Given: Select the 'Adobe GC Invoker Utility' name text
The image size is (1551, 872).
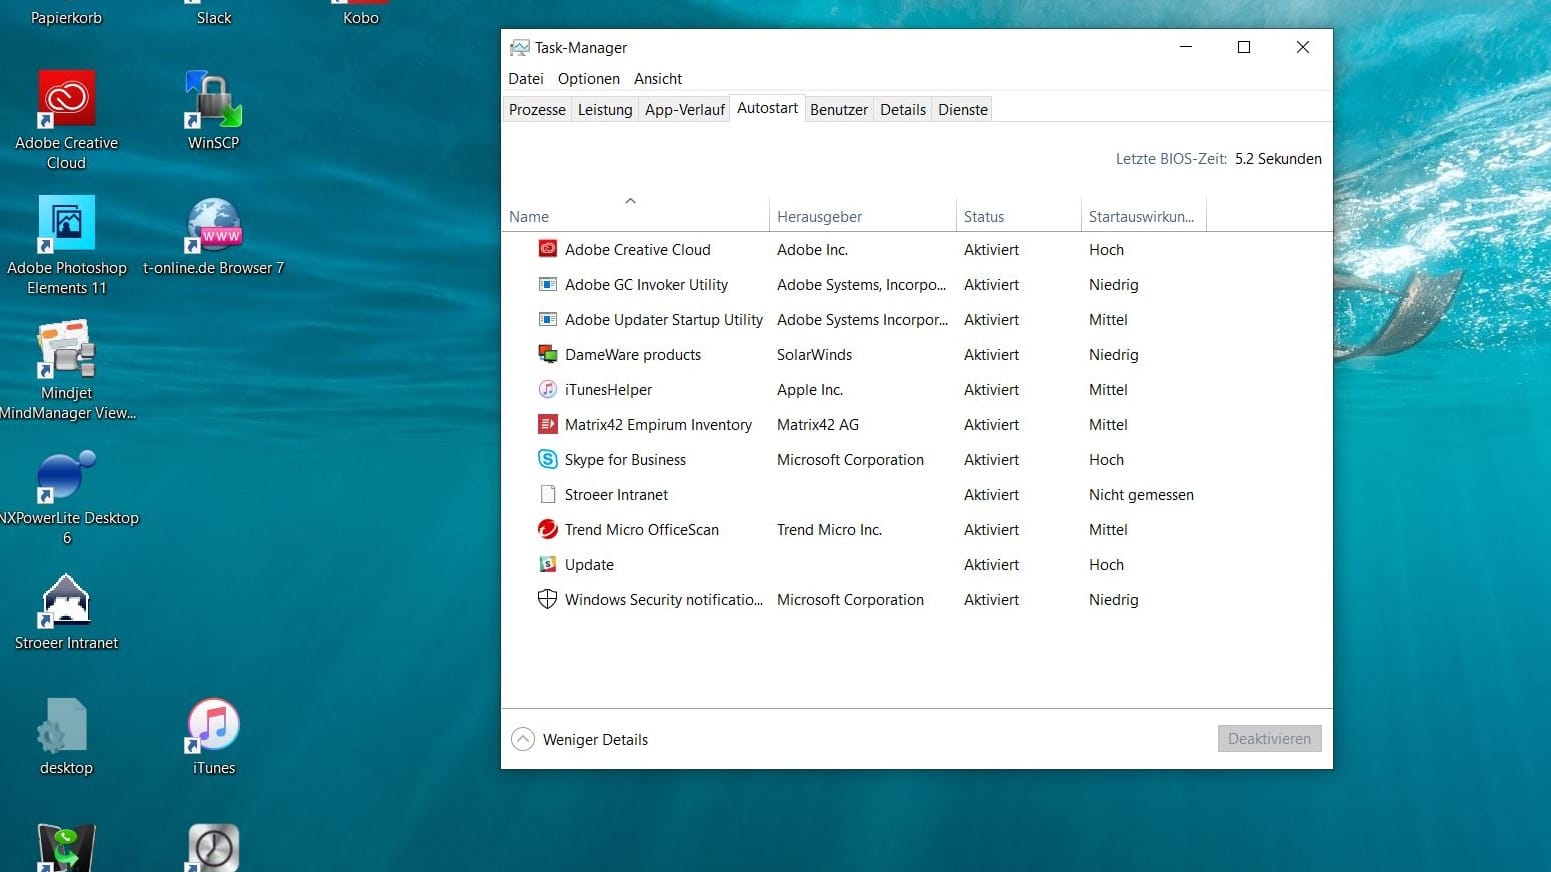Looking at the screenshot, I should [646, 285].
